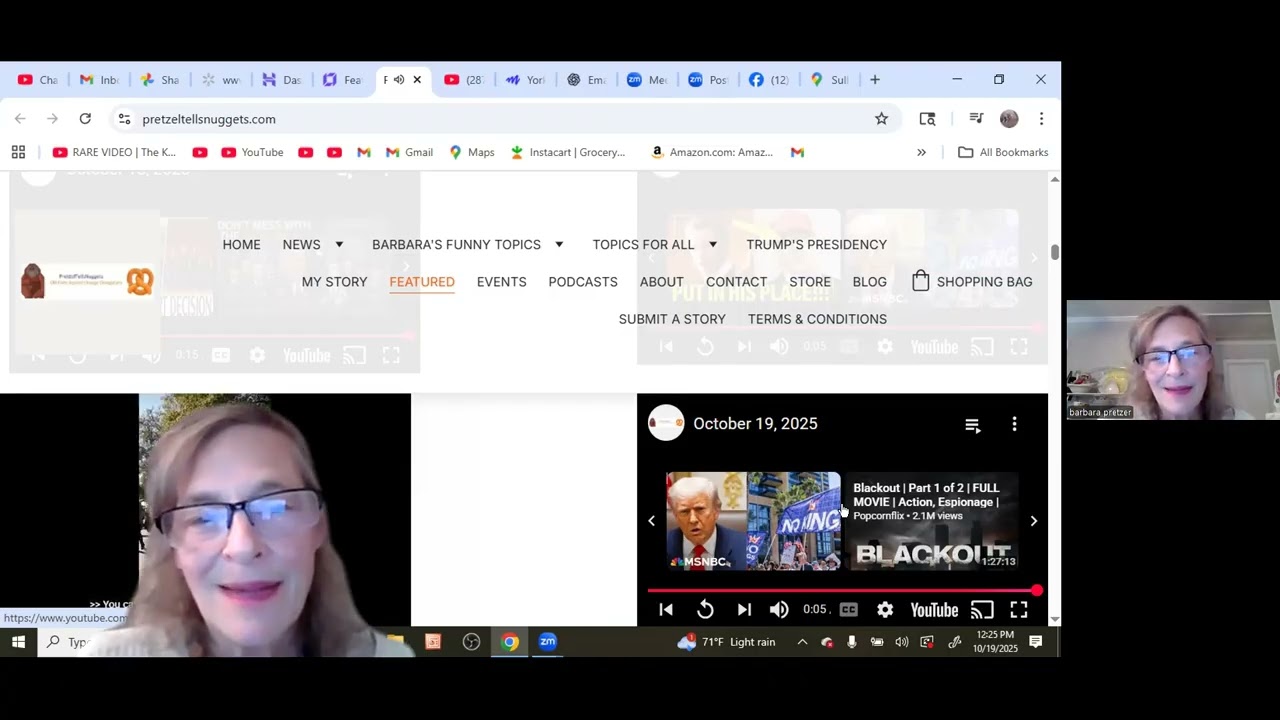The height and width of the screenshot is (720, 1280).
Task: Open video player settings gear
Action: (x=885, y=609)
